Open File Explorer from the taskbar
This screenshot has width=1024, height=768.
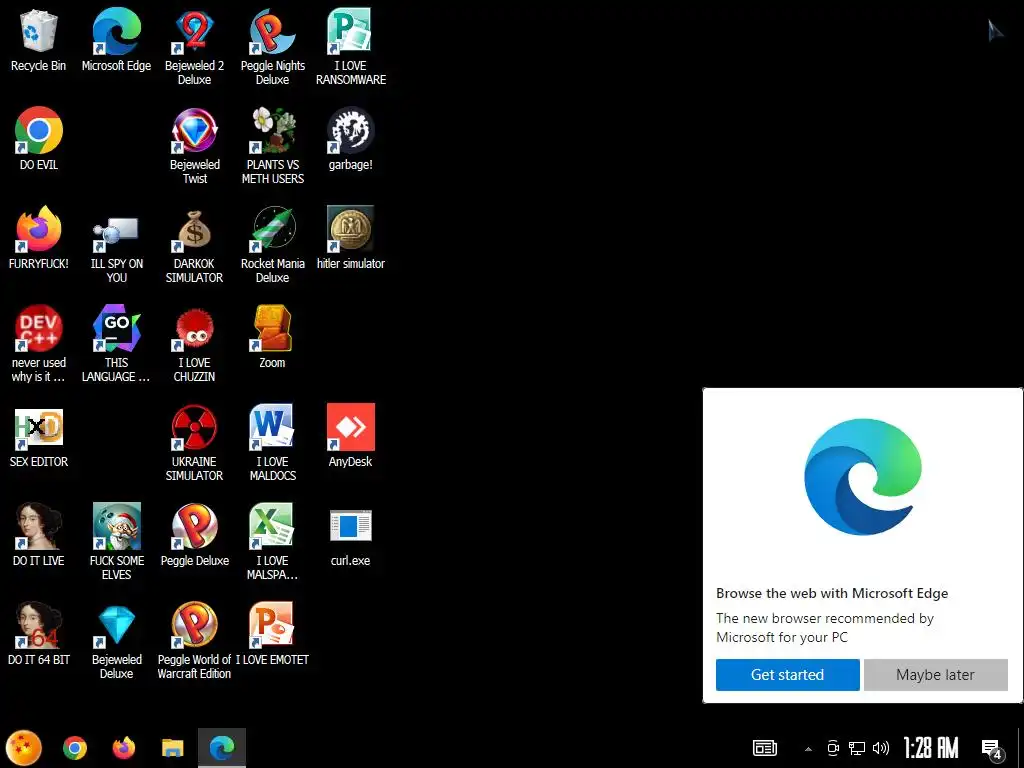pos(173,748)
